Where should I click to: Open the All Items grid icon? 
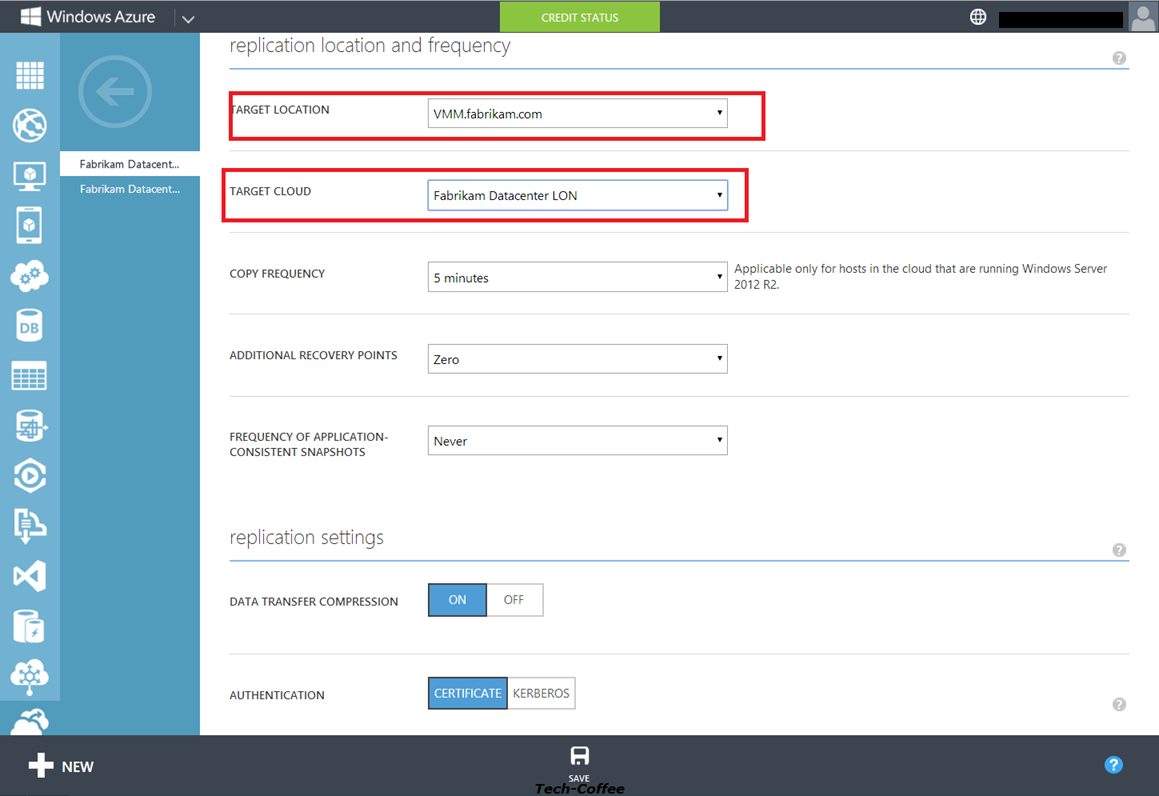[30, 75]
